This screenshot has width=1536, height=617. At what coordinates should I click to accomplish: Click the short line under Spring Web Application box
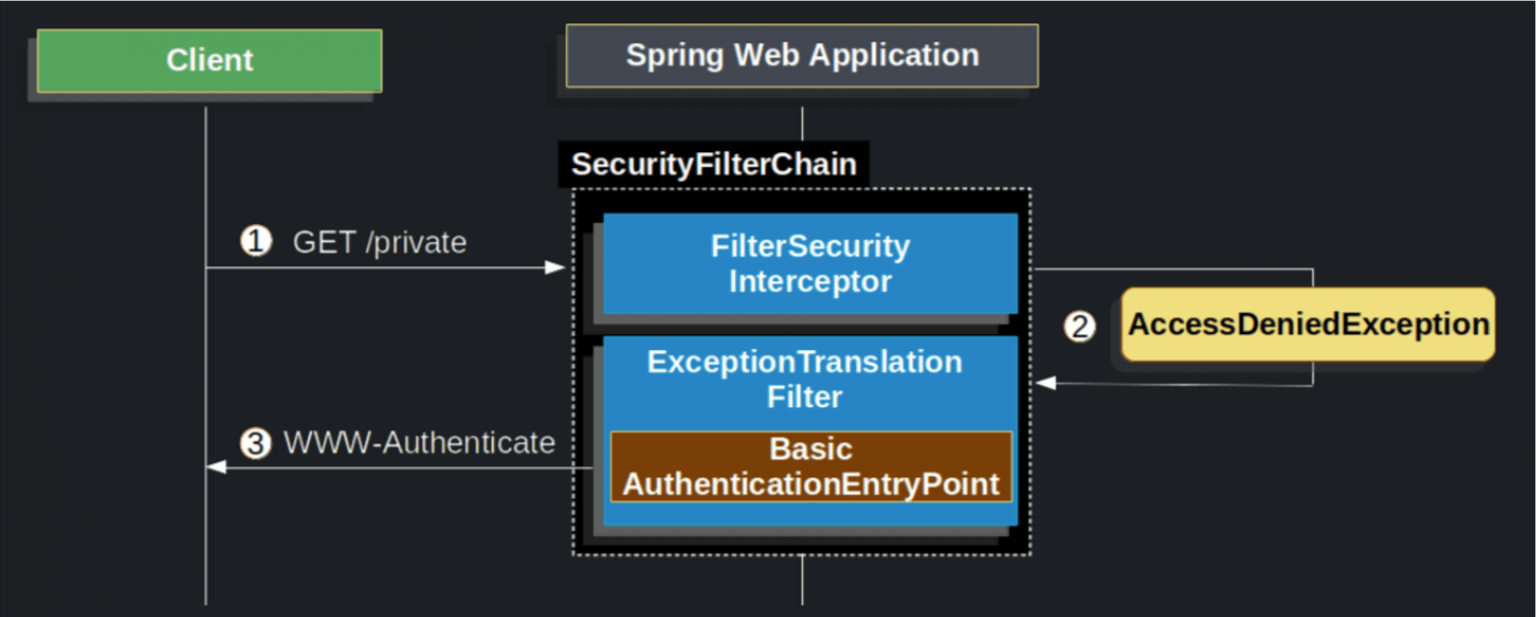pos(802,123)
